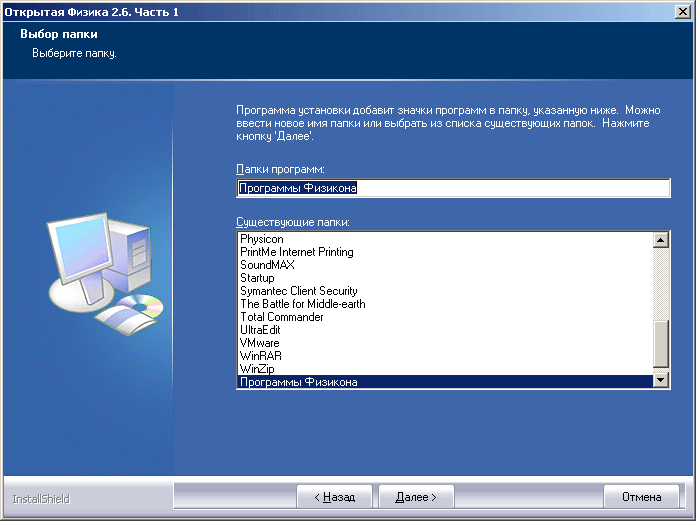Screen dimensions: 696x521
Task: Click the list scrollbar up arrow
Action: coord(660,240)
